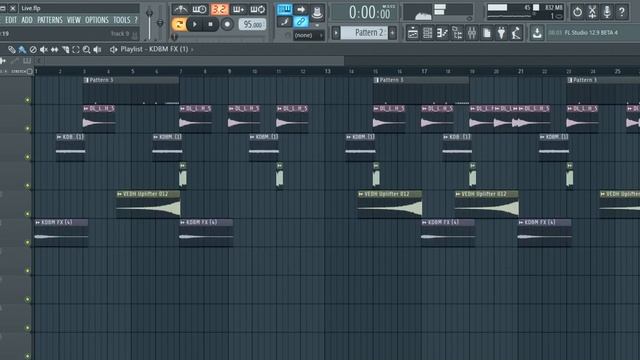Click the arrow left of Pattern 2
This screenshot has width=640, height=360.
(336, 33)
